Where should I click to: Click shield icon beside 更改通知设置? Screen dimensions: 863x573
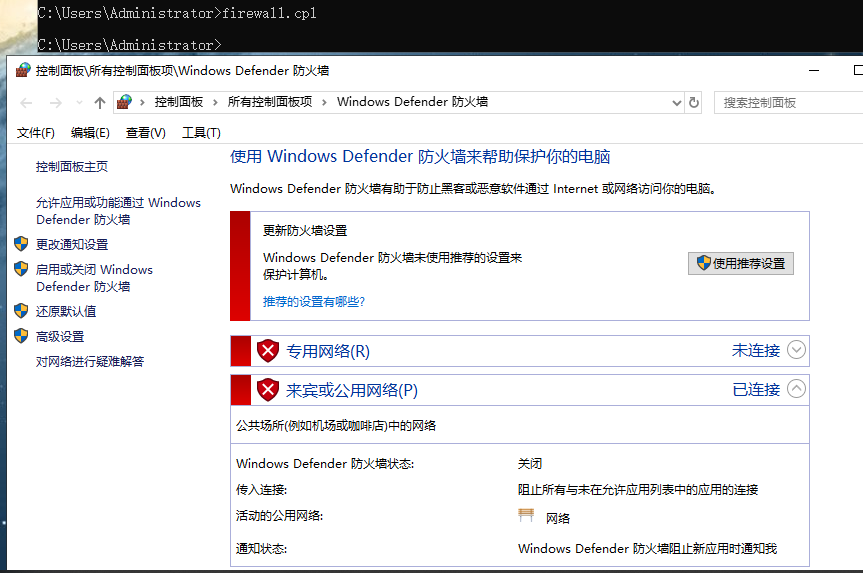pyautogui.click(x=21, y=244)
